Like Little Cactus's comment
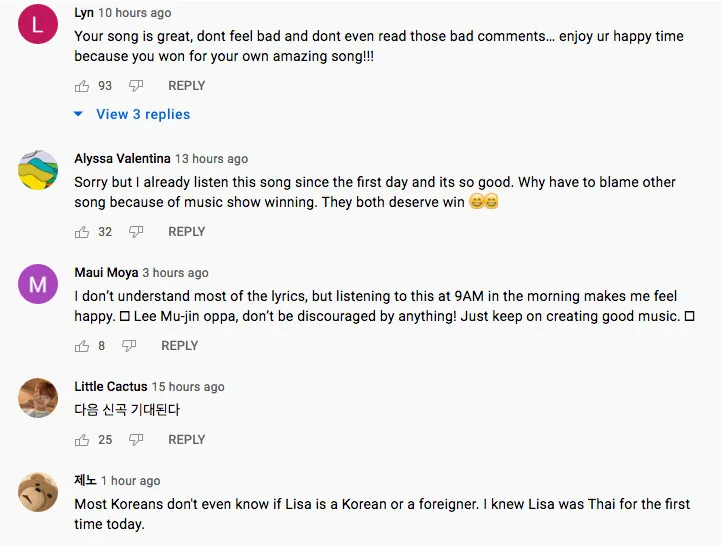 (x=82, y=440)
